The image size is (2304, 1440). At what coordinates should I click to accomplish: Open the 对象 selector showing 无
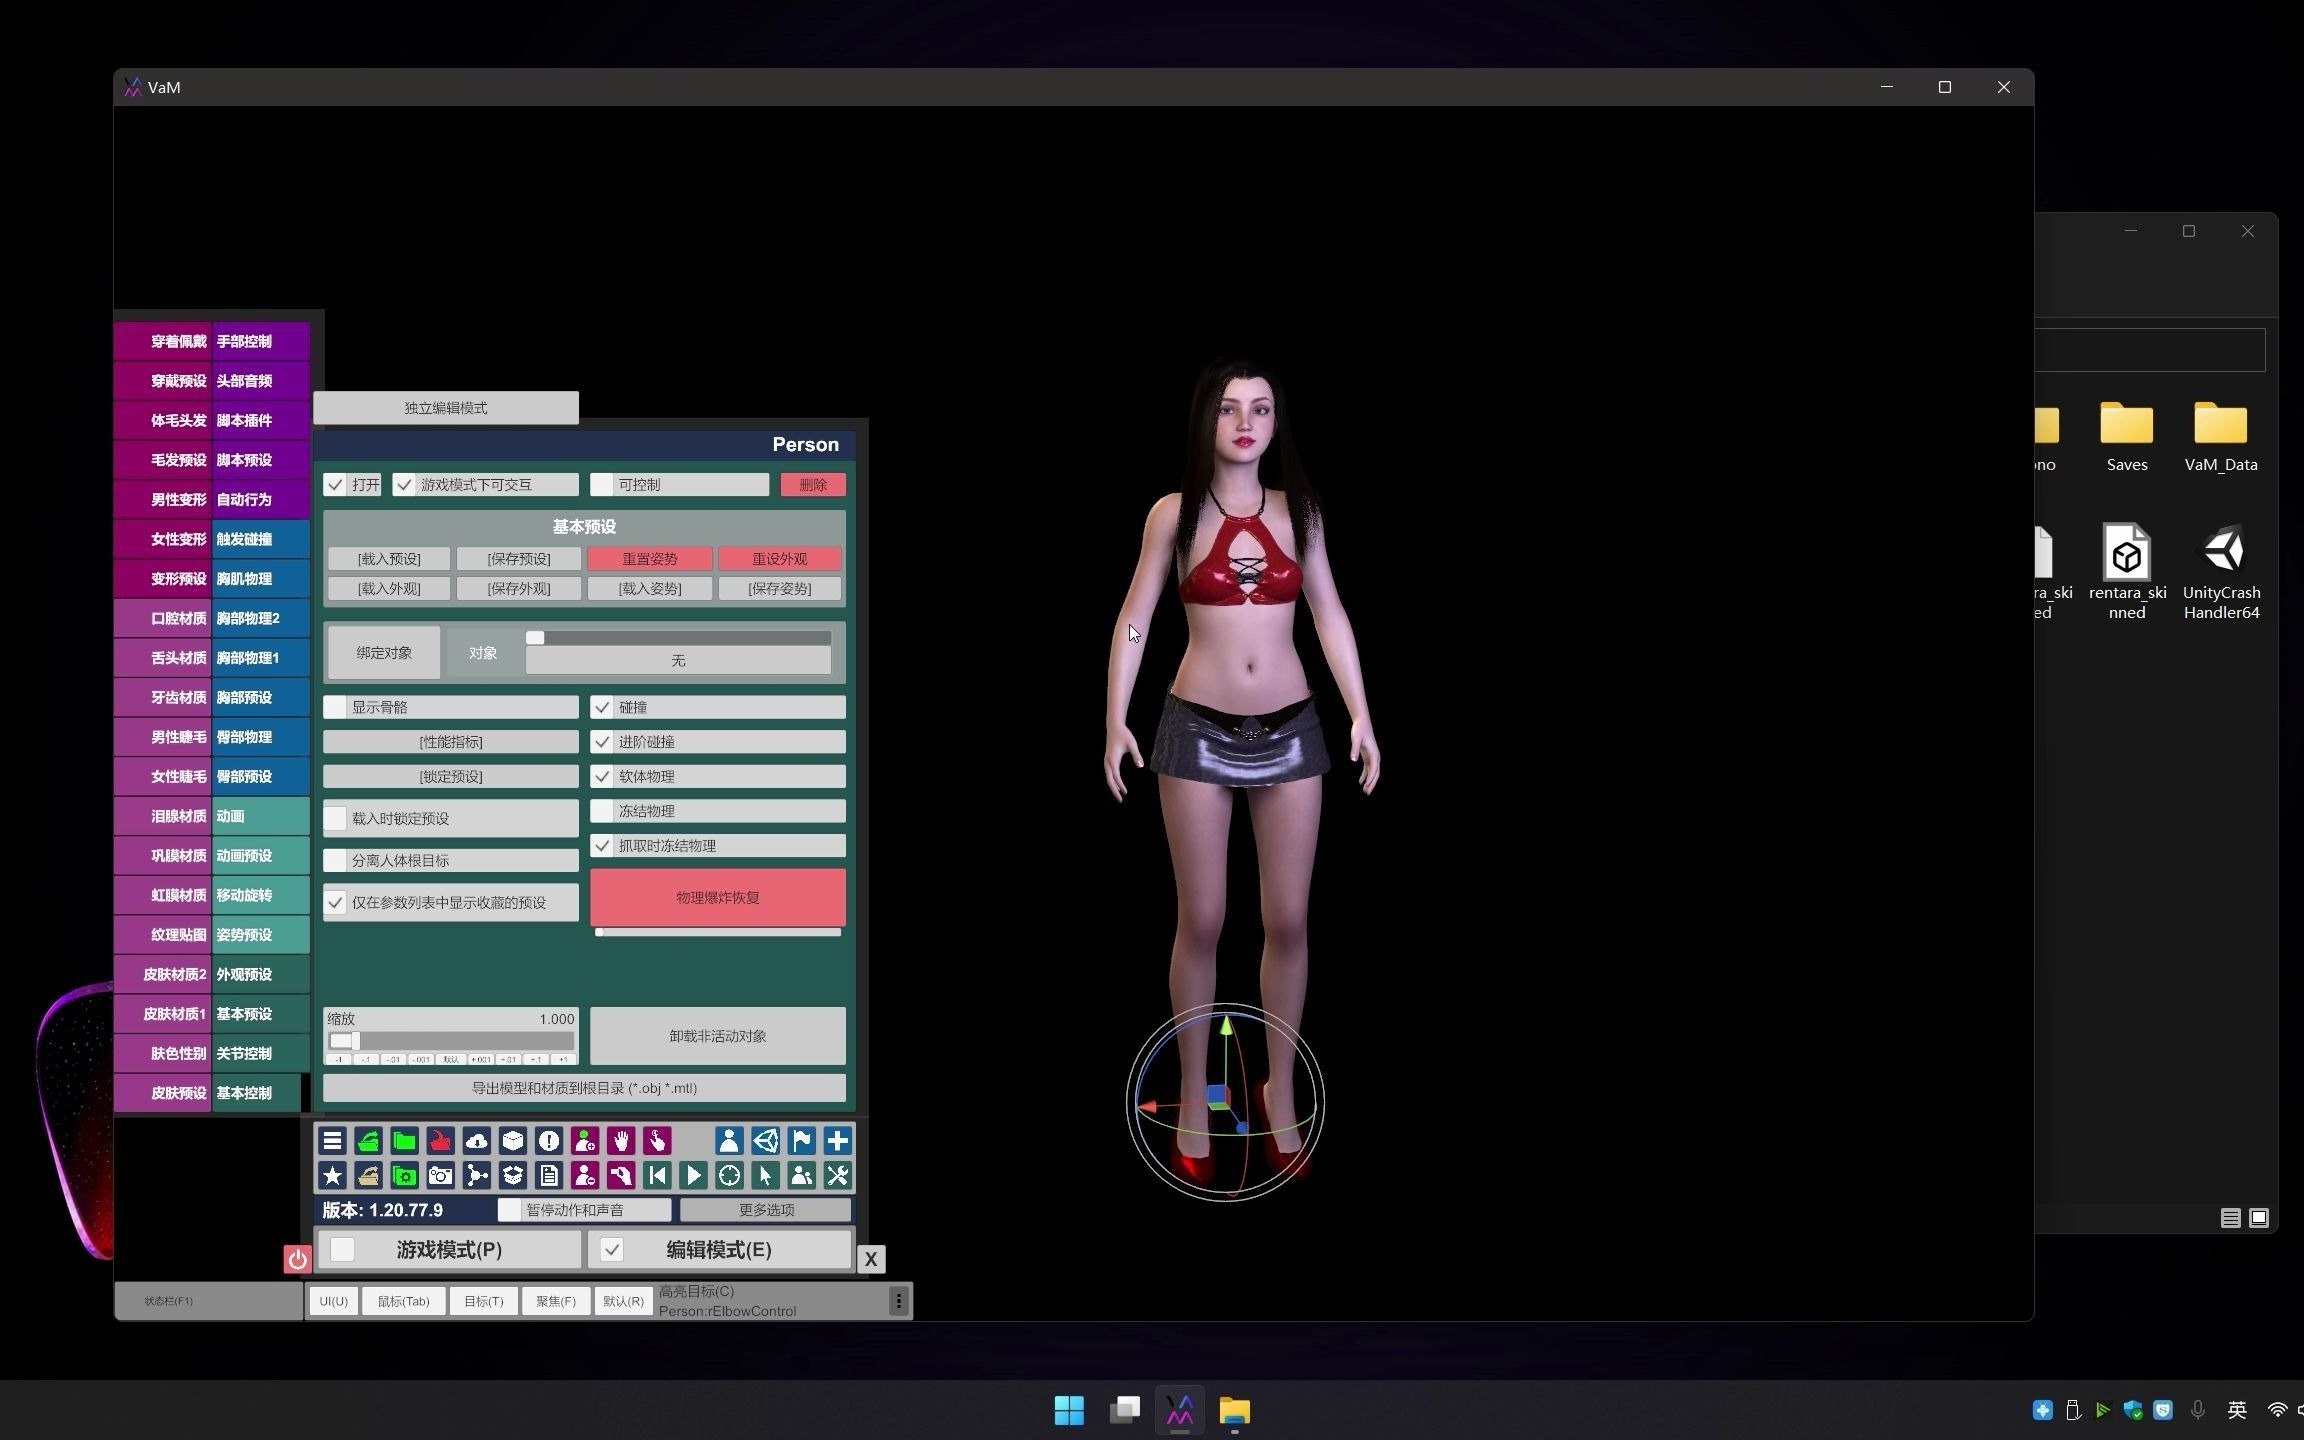click(x=678, y=661)
